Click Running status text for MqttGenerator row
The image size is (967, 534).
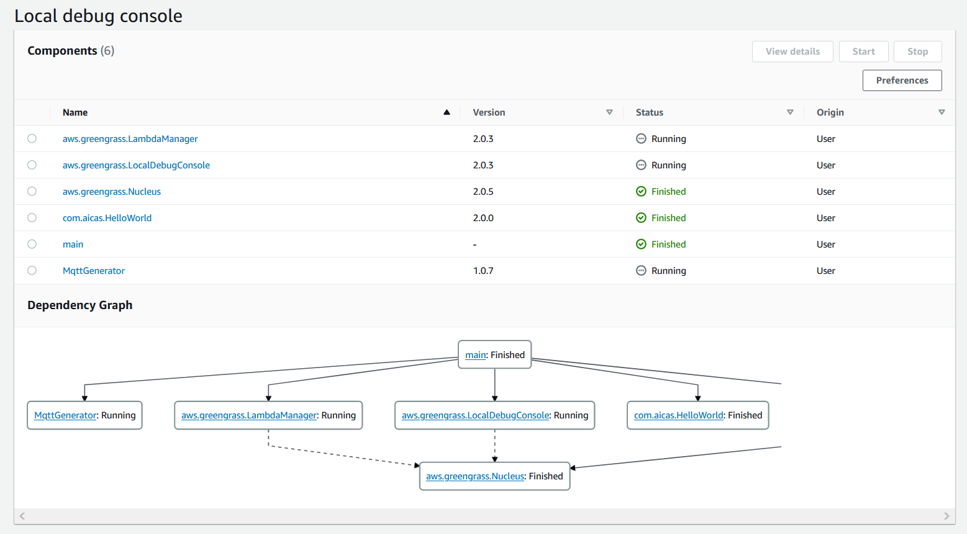pyautogui.click(x=669, y=271)
